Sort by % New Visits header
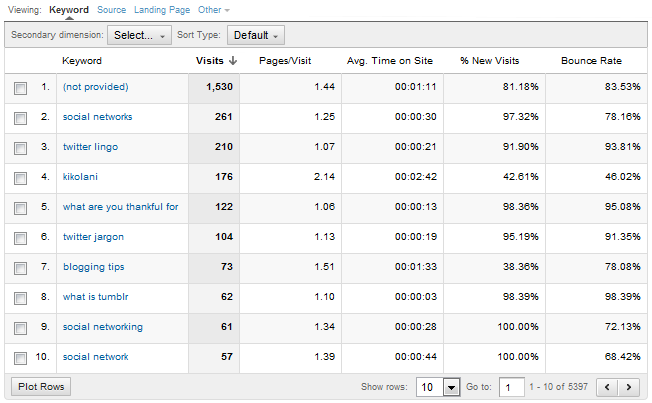Viewport: 652px width, 403px height. (489, 61)
